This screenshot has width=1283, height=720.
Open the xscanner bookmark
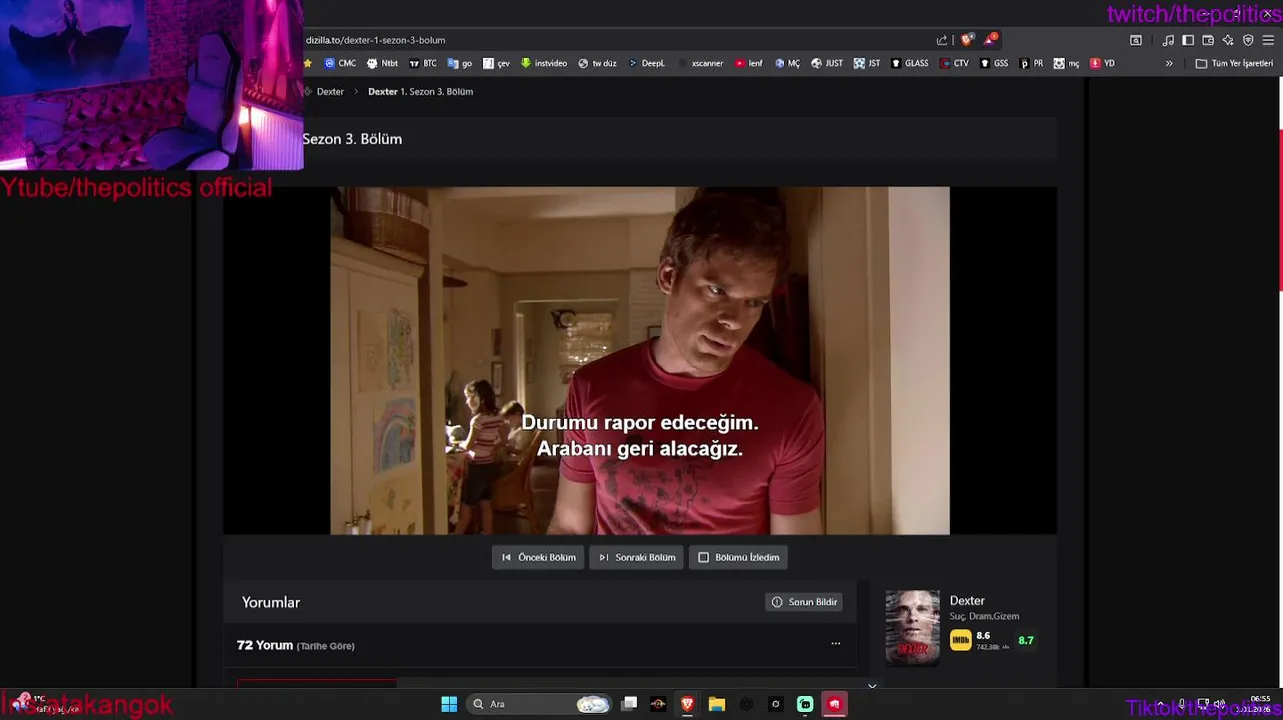pyautogui.click(x=700, y=63)
